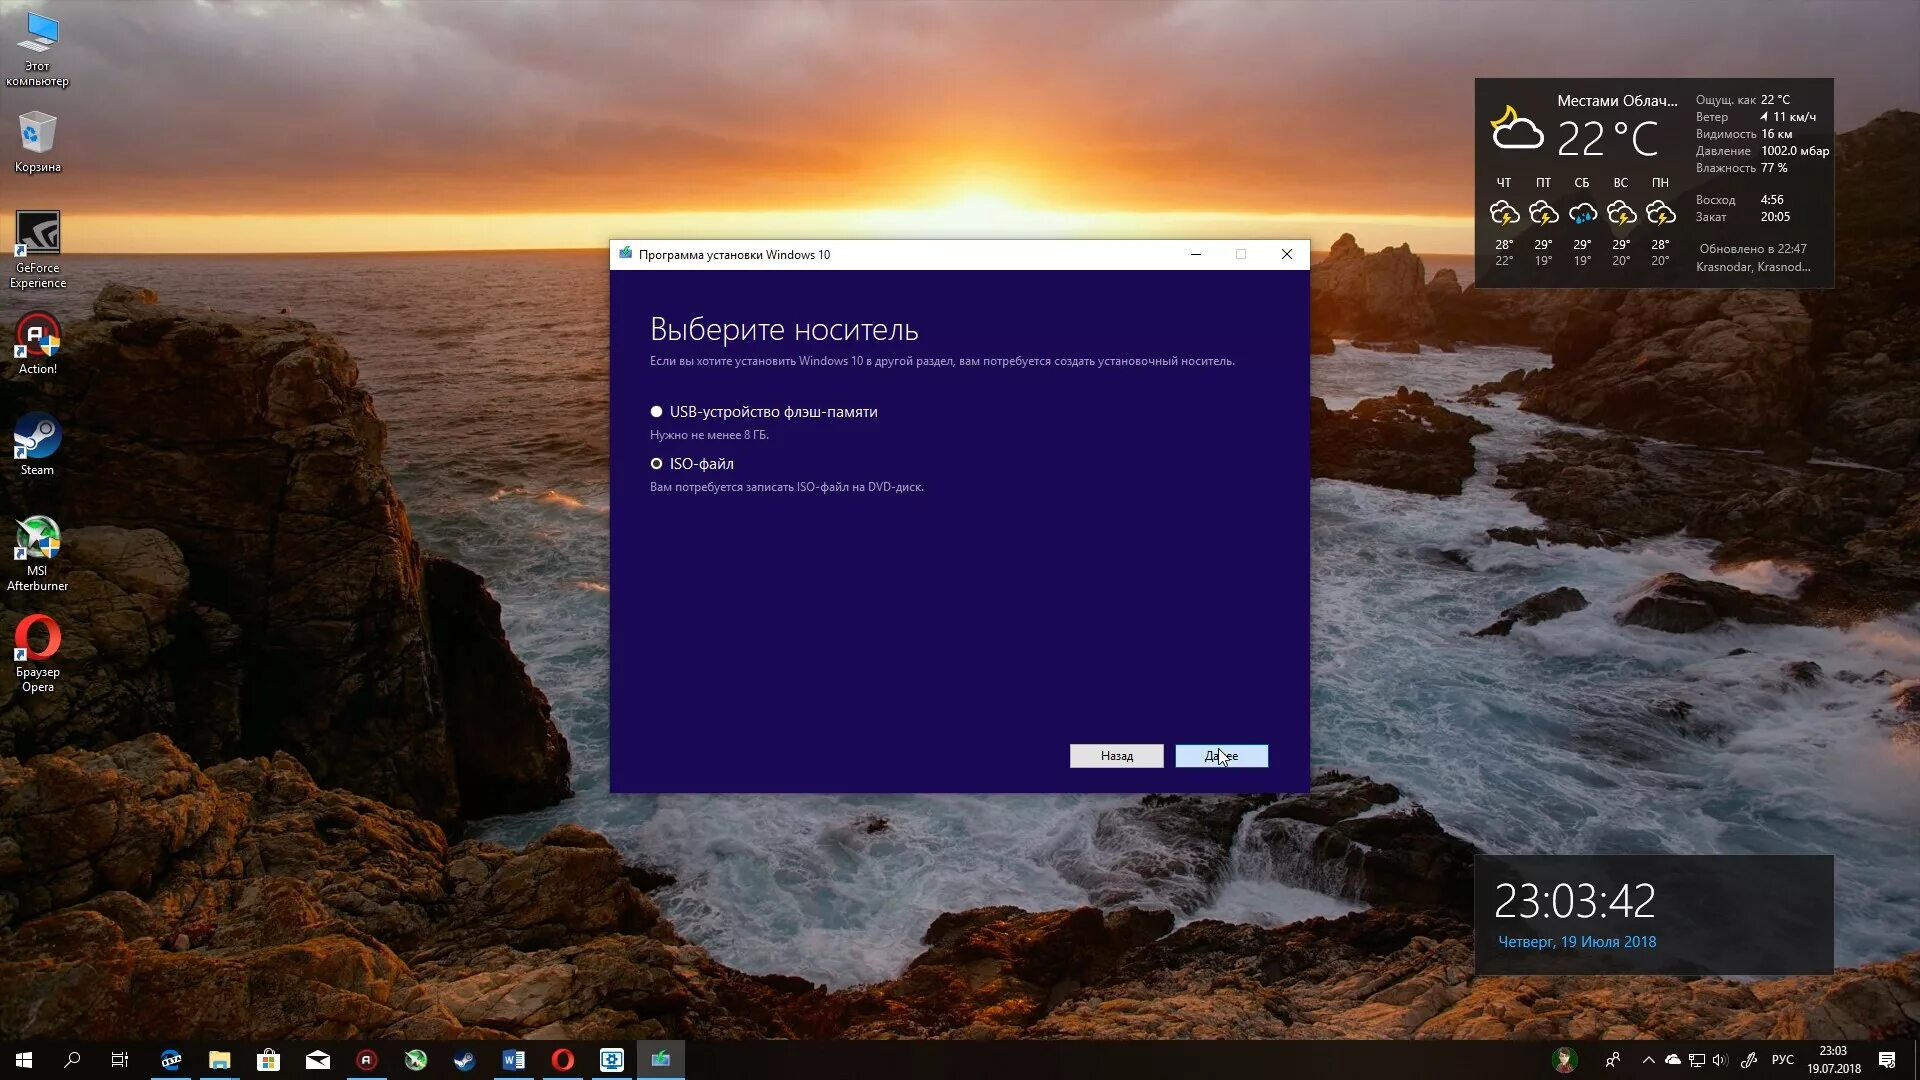Open the taskbar search bar
Viewport: 1920px width, 1080px height.
(73, 1059)
